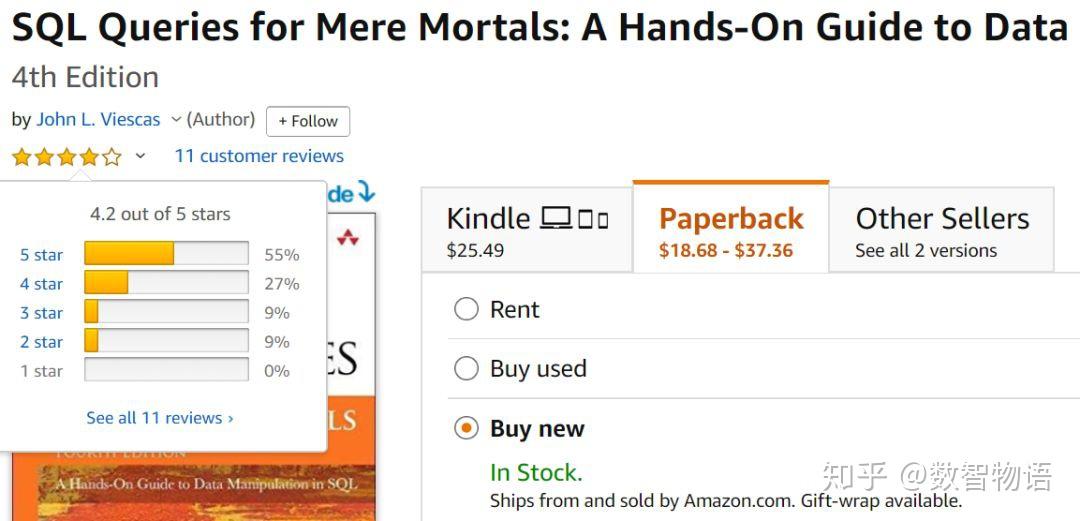Expand the author name dropdown chevron
Viewport: 1080px width, 521px height.
coord(176,120)
